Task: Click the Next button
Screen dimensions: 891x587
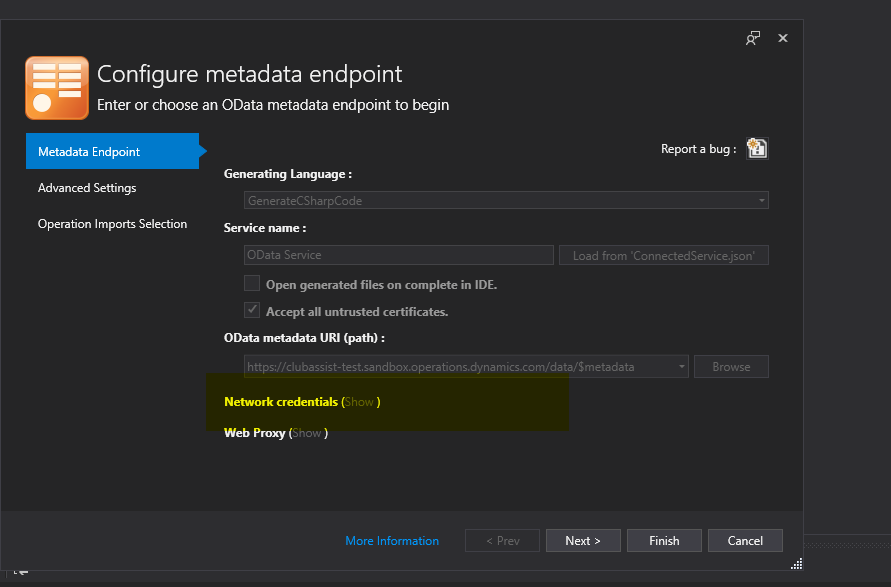Action: coord(583,540)
